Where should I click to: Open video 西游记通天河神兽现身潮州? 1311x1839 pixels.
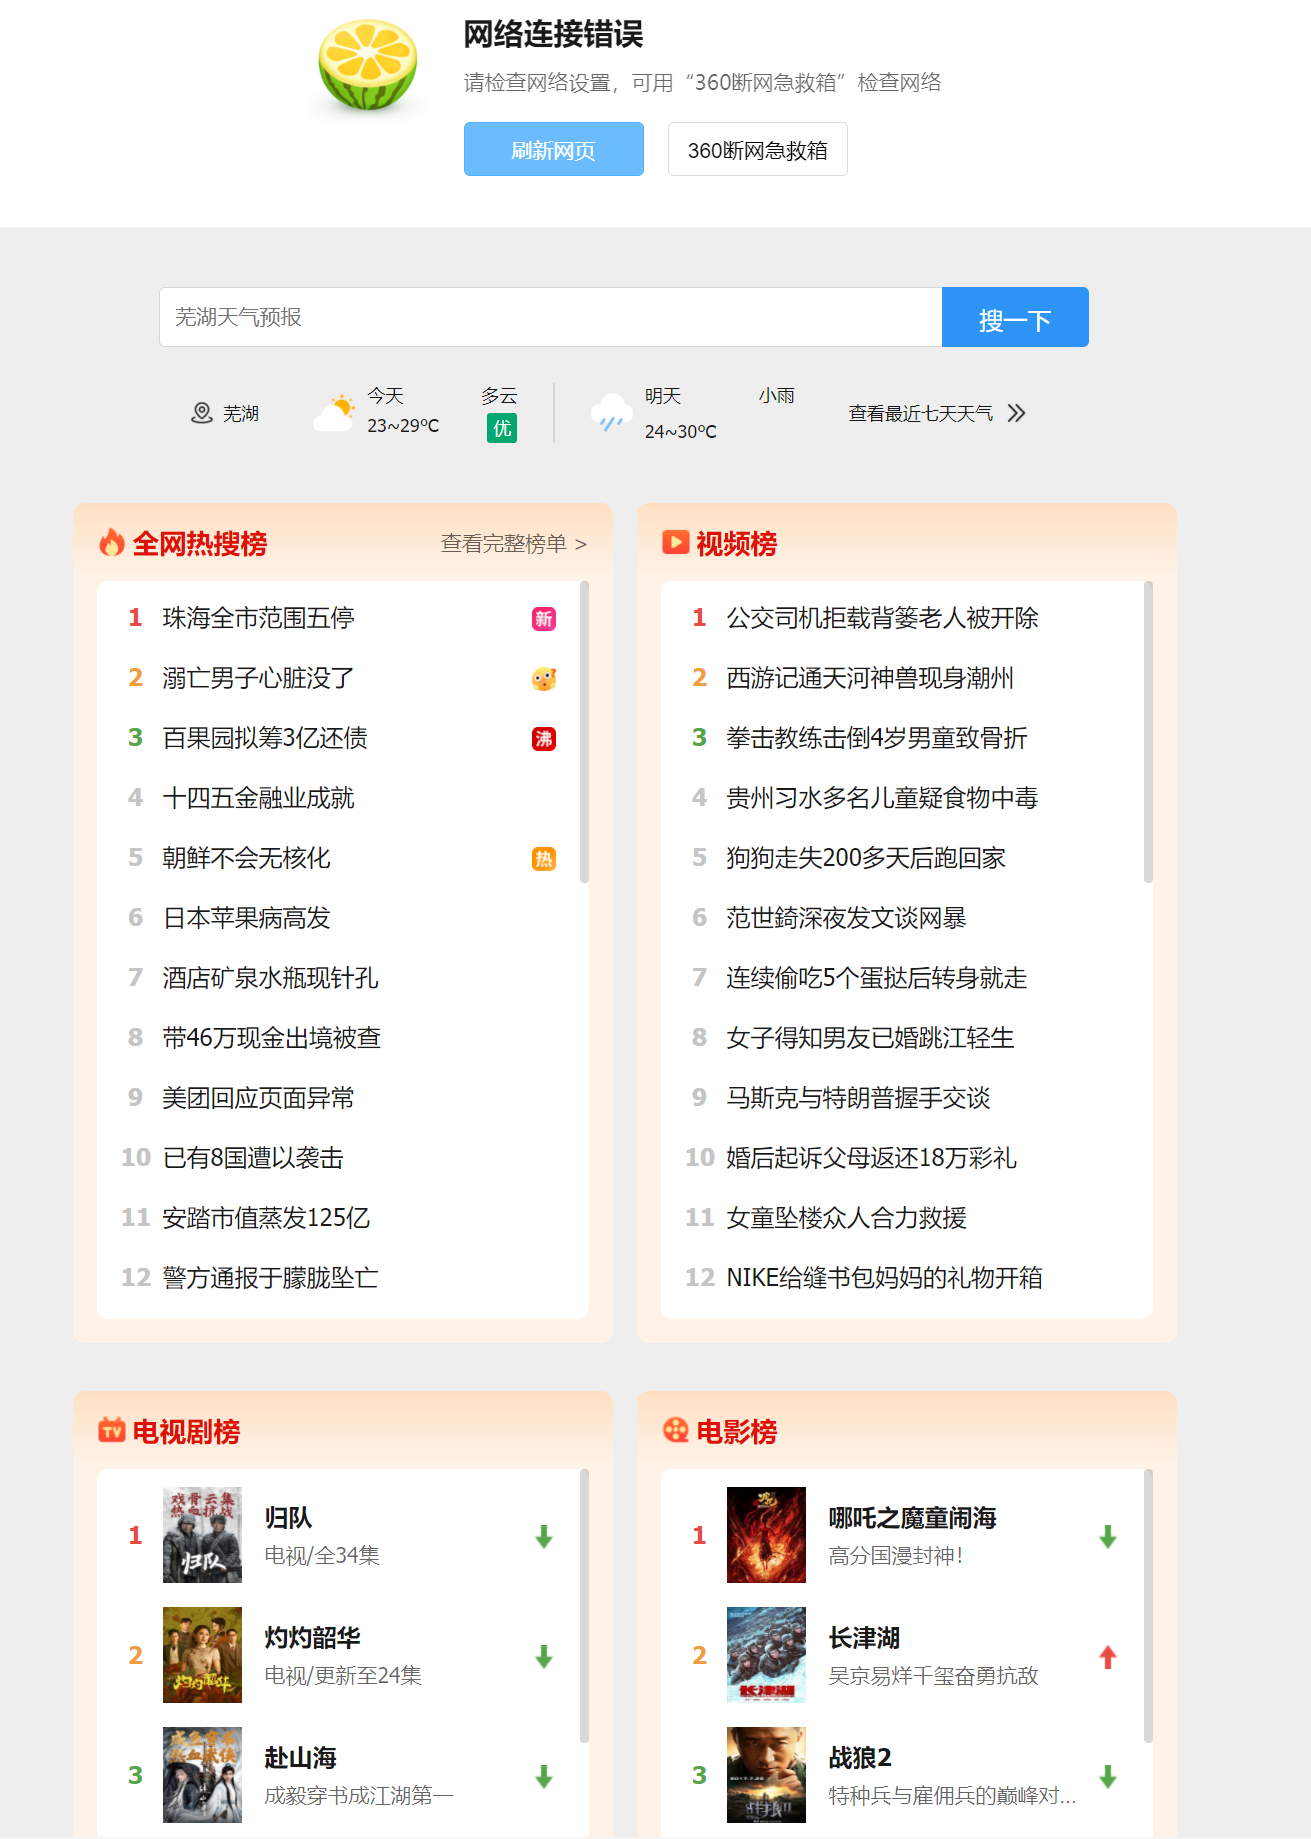pyautogui.click(x=870, y=678)
